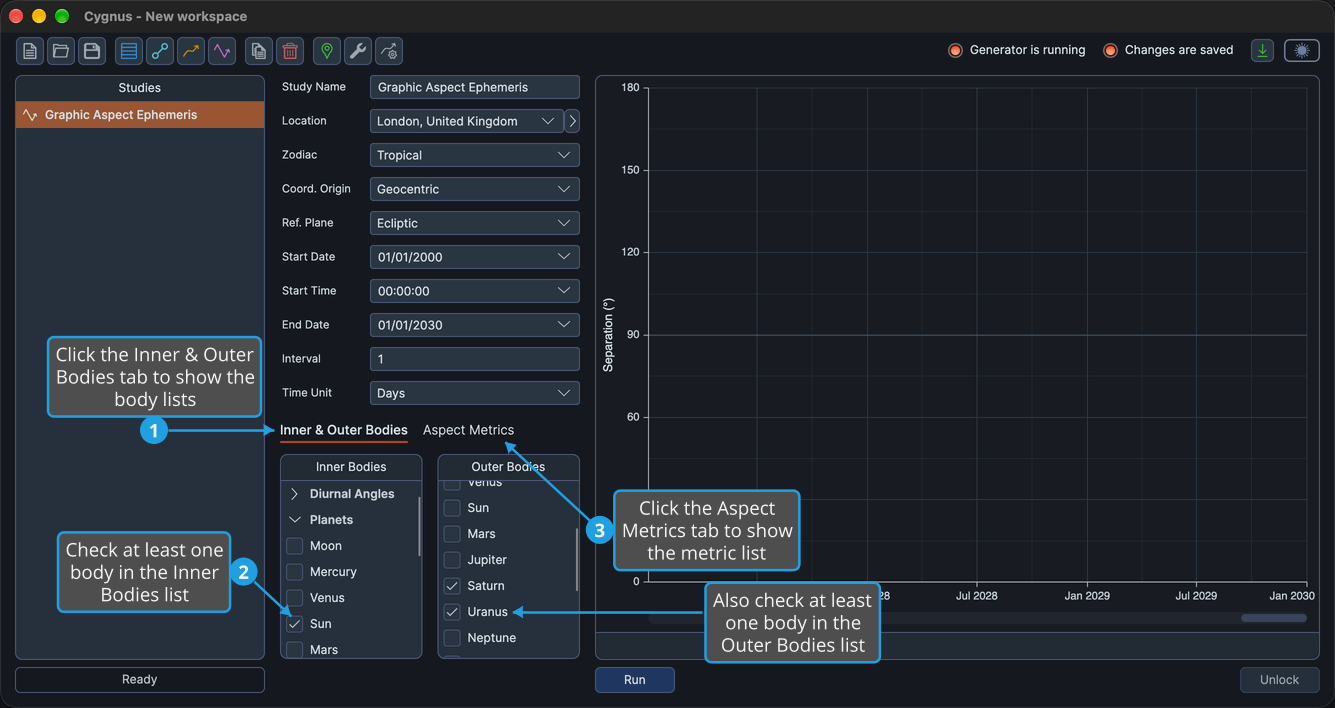Open the Zodiac dropdown

[475, 155]
